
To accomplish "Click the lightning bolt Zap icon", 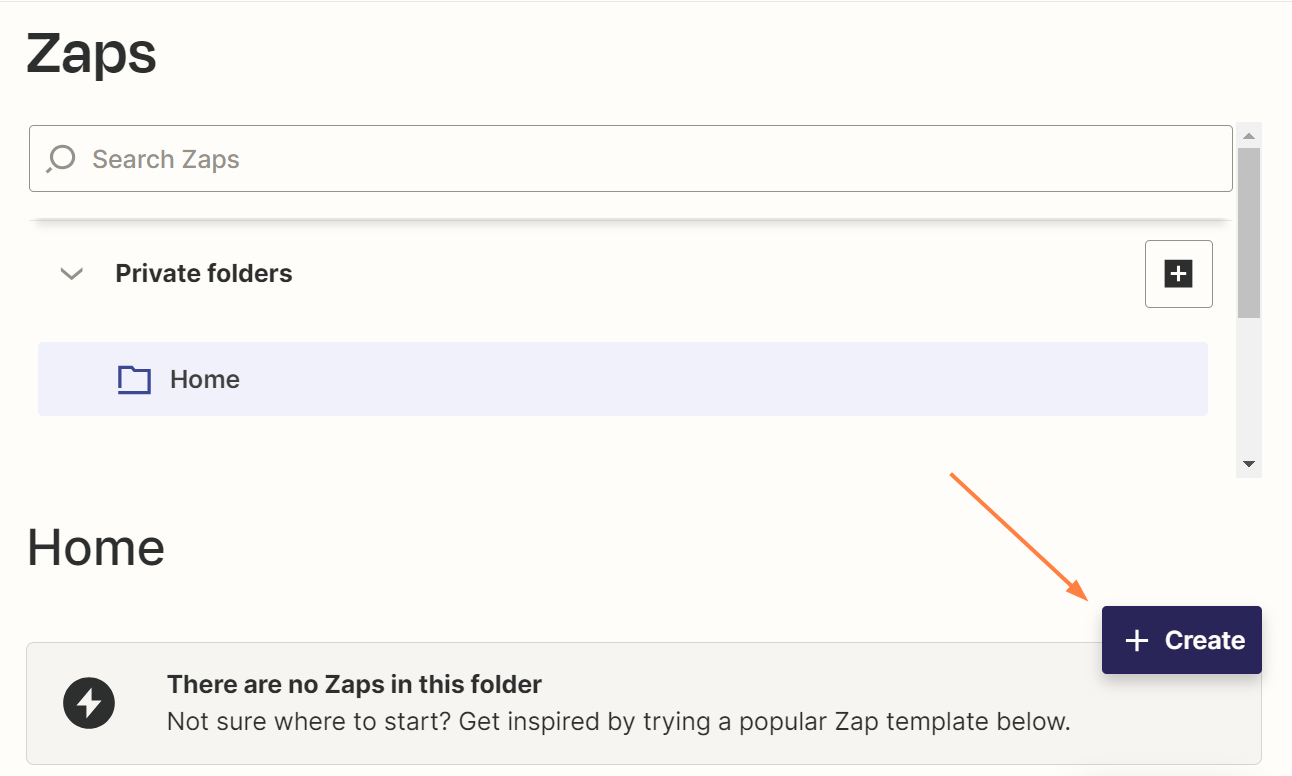I will (x=89, y=704).
